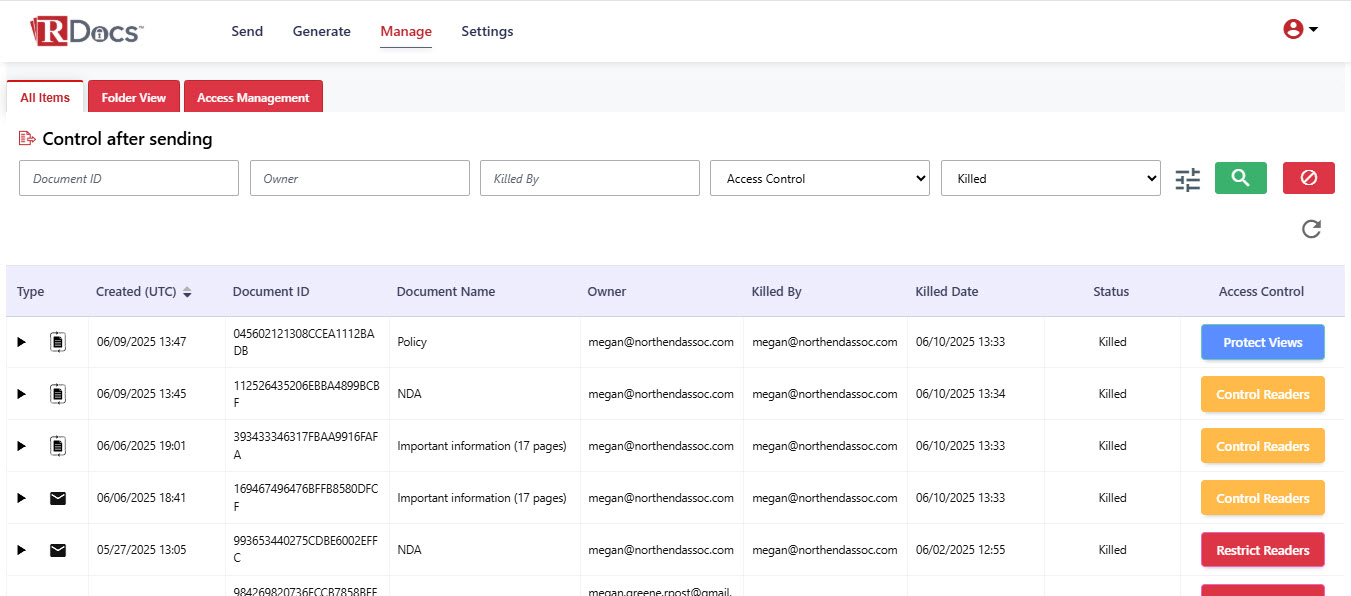Viewport: 1351px width, 596px height.
Task: Click the green search button
Action: coord(1240,178)
